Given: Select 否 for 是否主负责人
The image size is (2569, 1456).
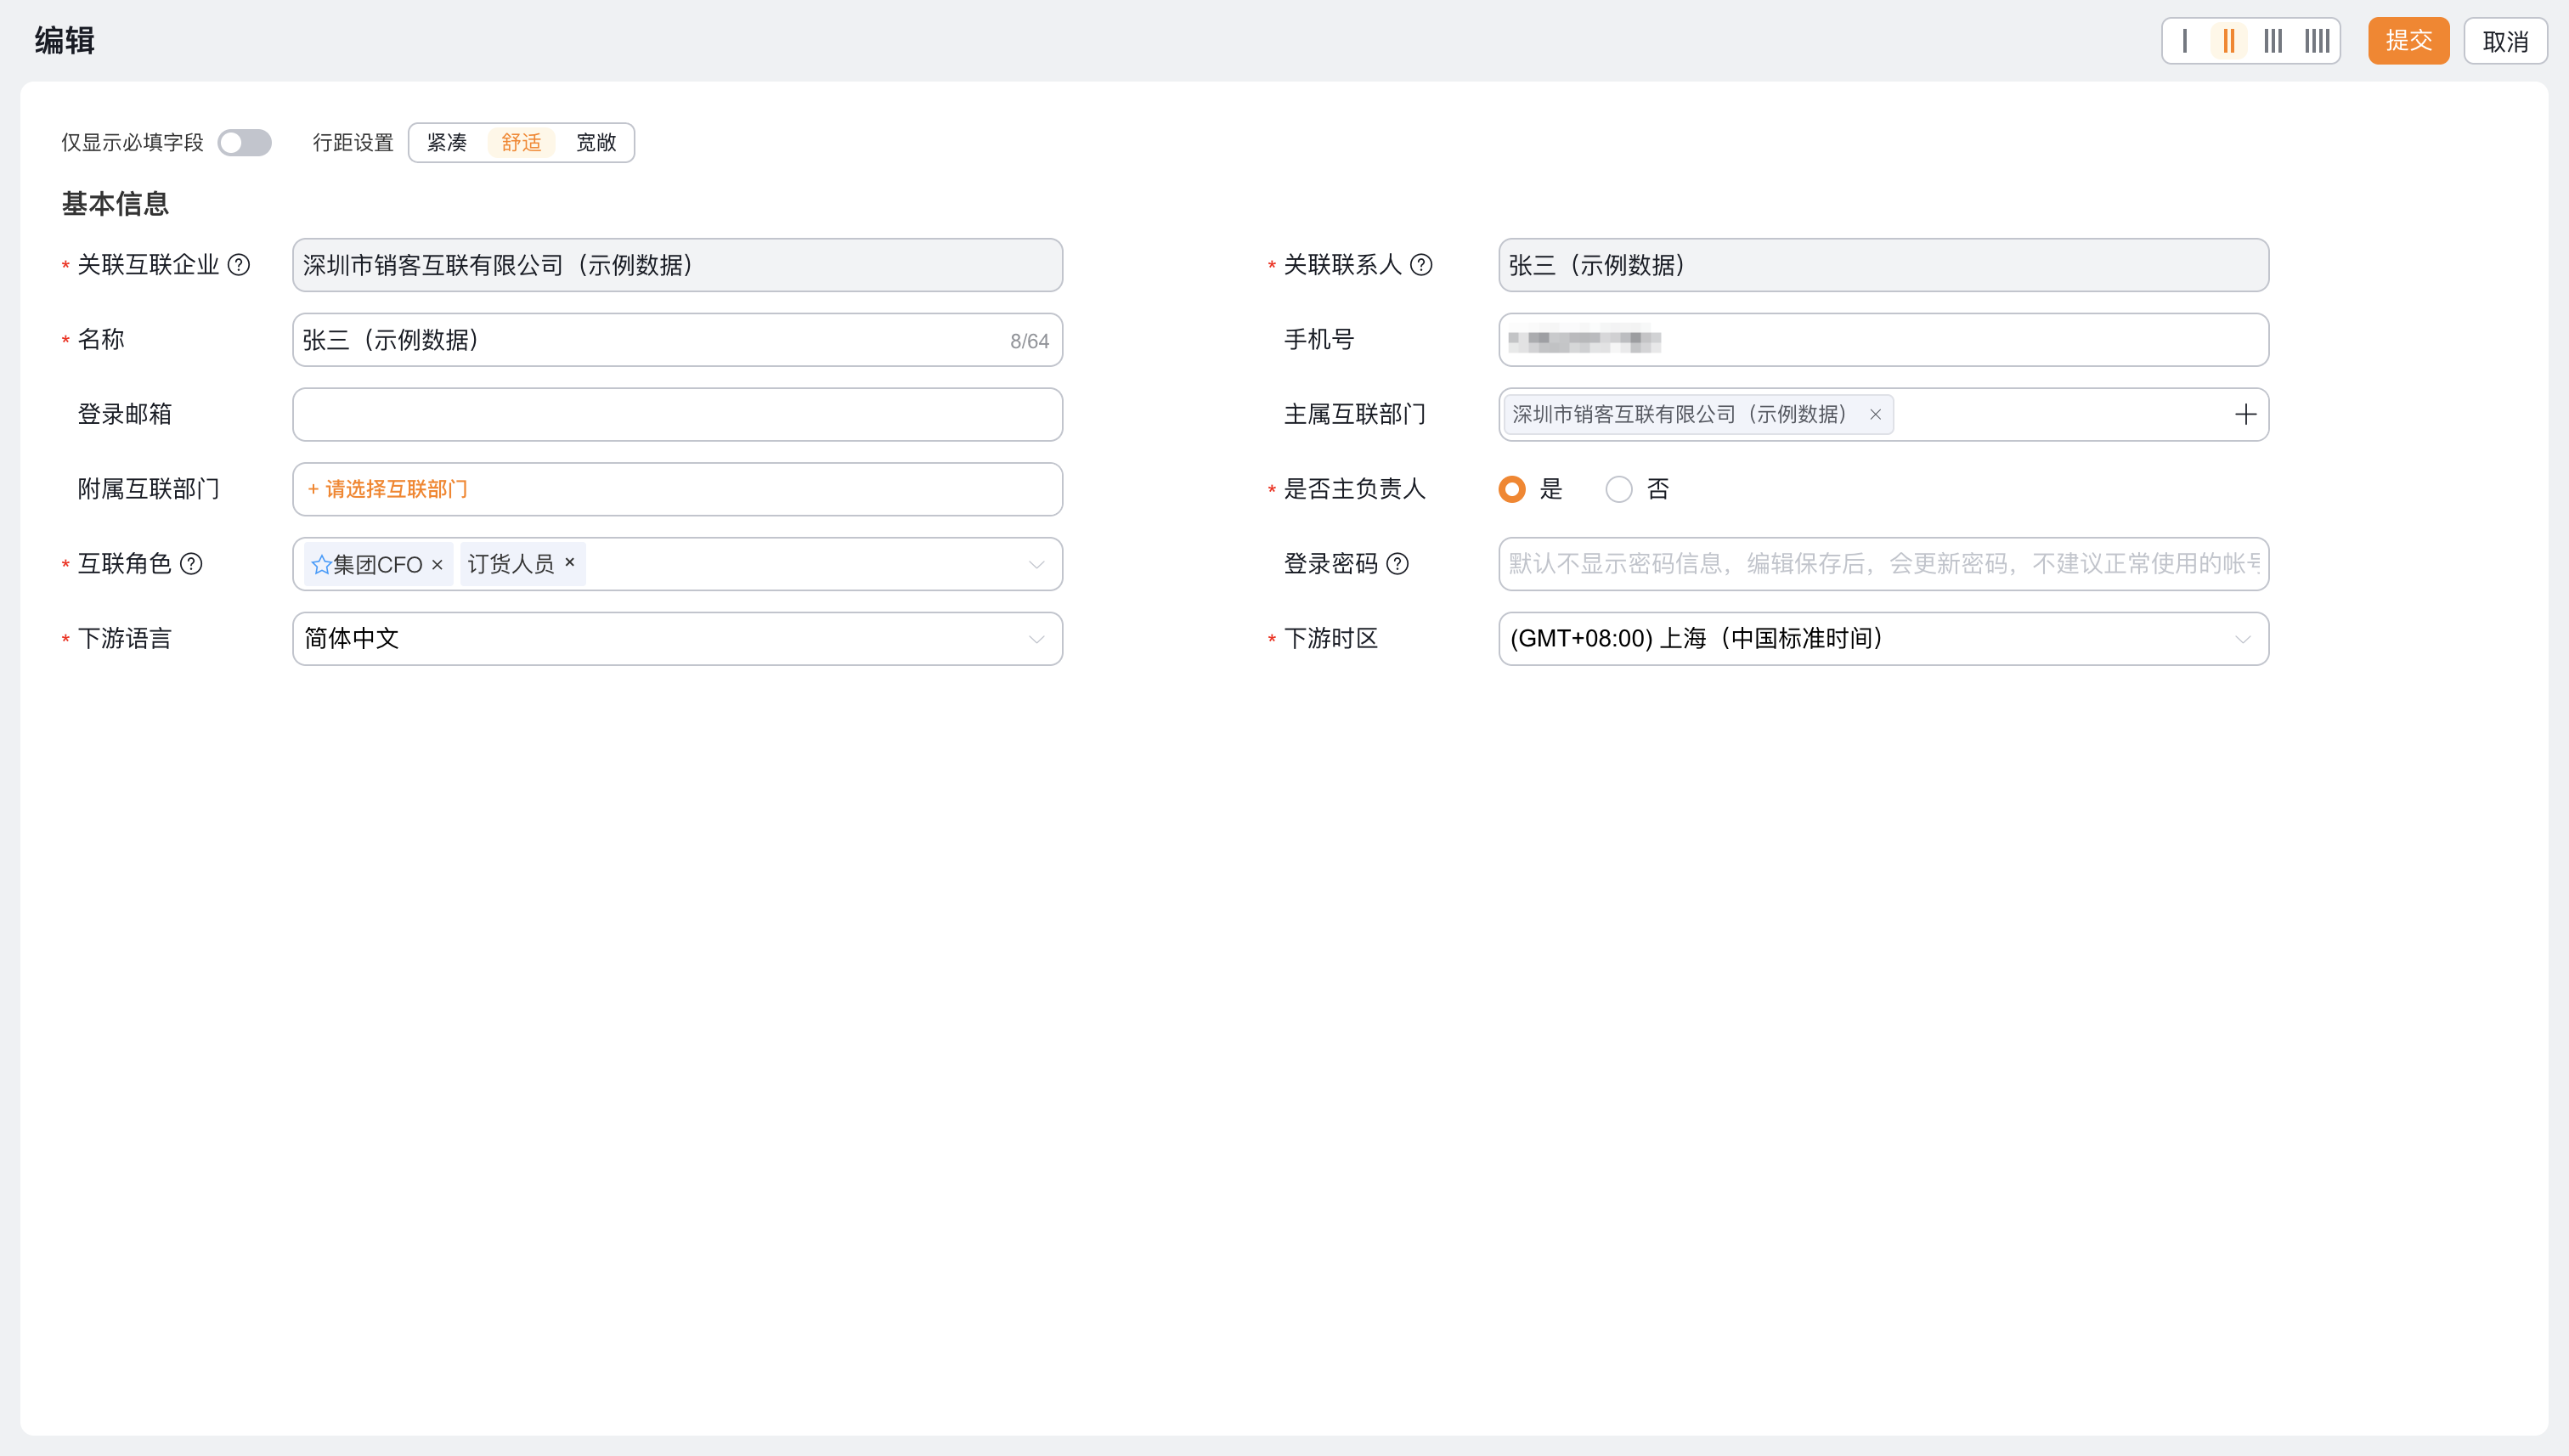Looking at the screenshot, I should [1619, 489].
